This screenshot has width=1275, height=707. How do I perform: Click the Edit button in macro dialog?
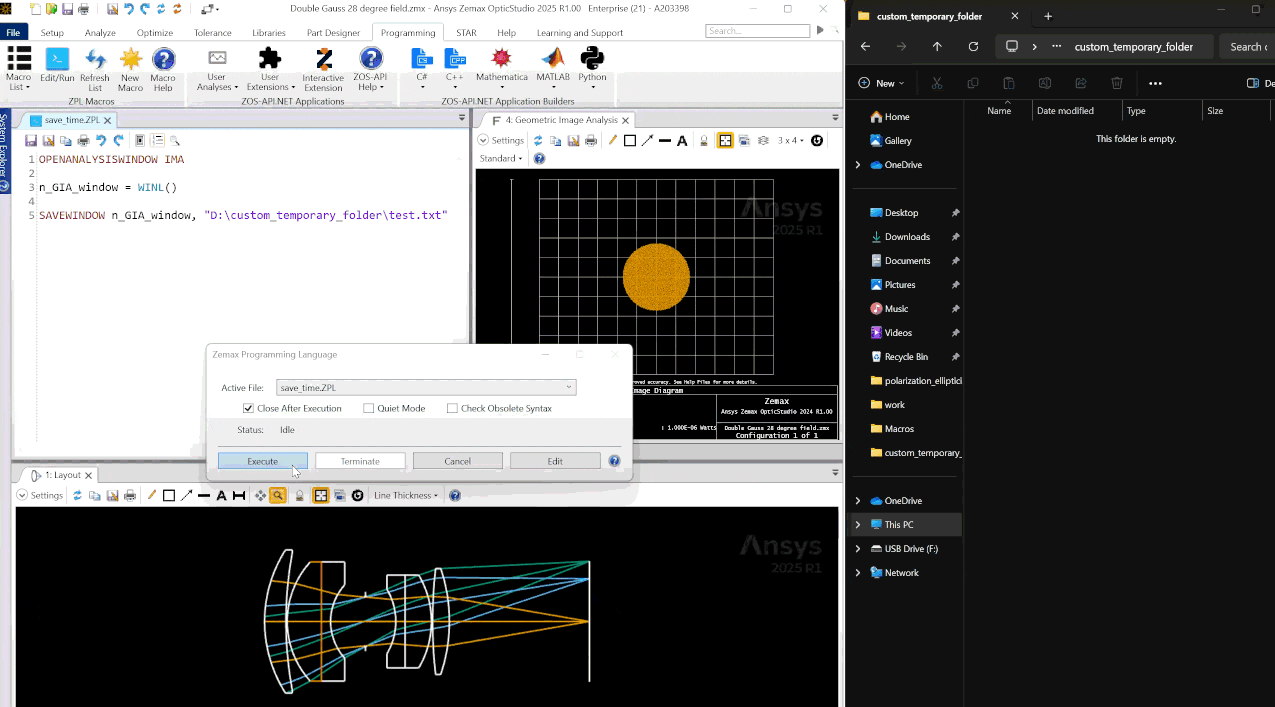(x=555, y=461)
